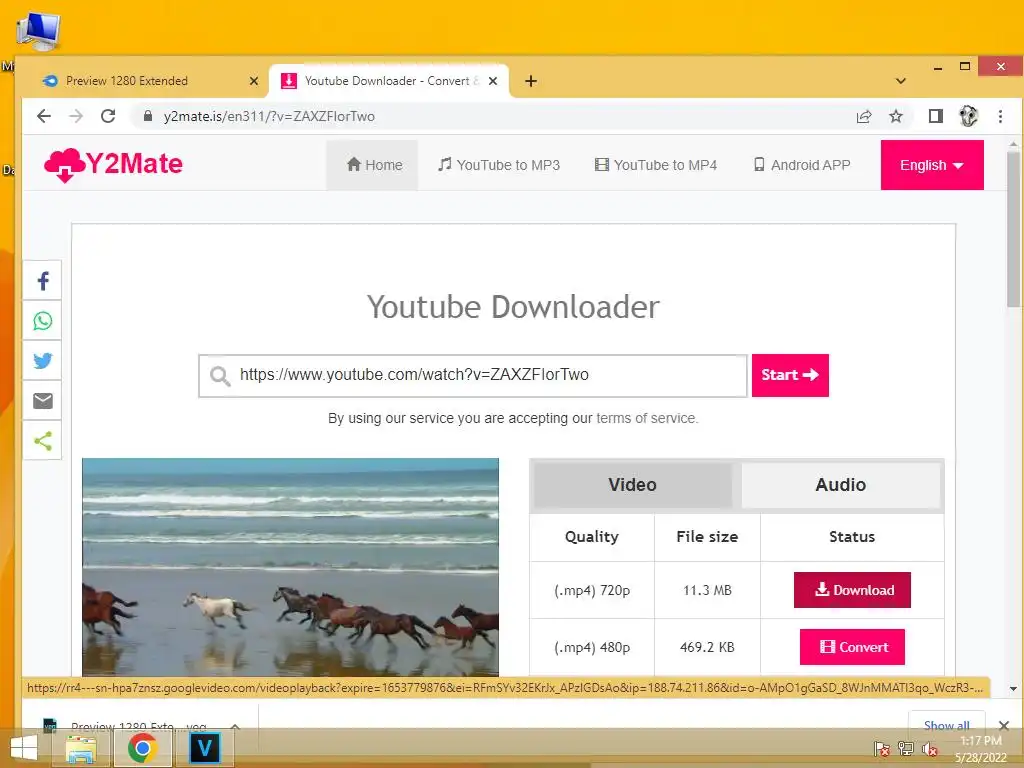Click the Action Center flag tray icon
This screenshot has width=1024, height=768.
pos(882,749)
